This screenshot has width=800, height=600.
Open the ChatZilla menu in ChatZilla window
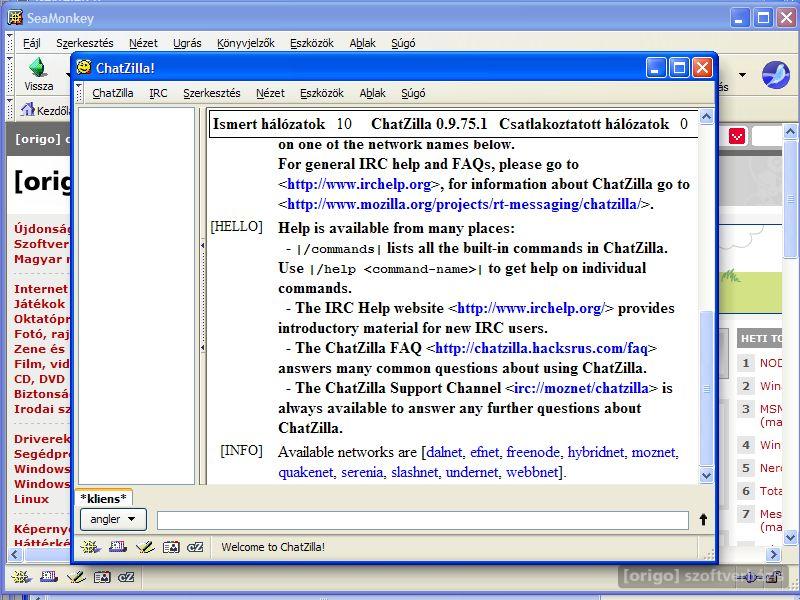point(113,93)
